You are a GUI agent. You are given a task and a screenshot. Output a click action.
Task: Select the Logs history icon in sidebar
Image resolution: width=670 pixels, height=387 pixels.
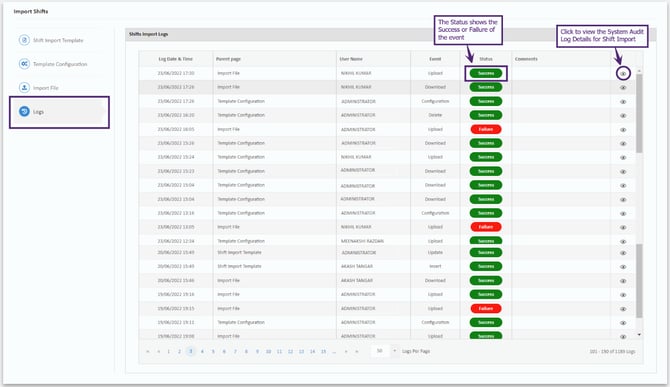point(24,111)
